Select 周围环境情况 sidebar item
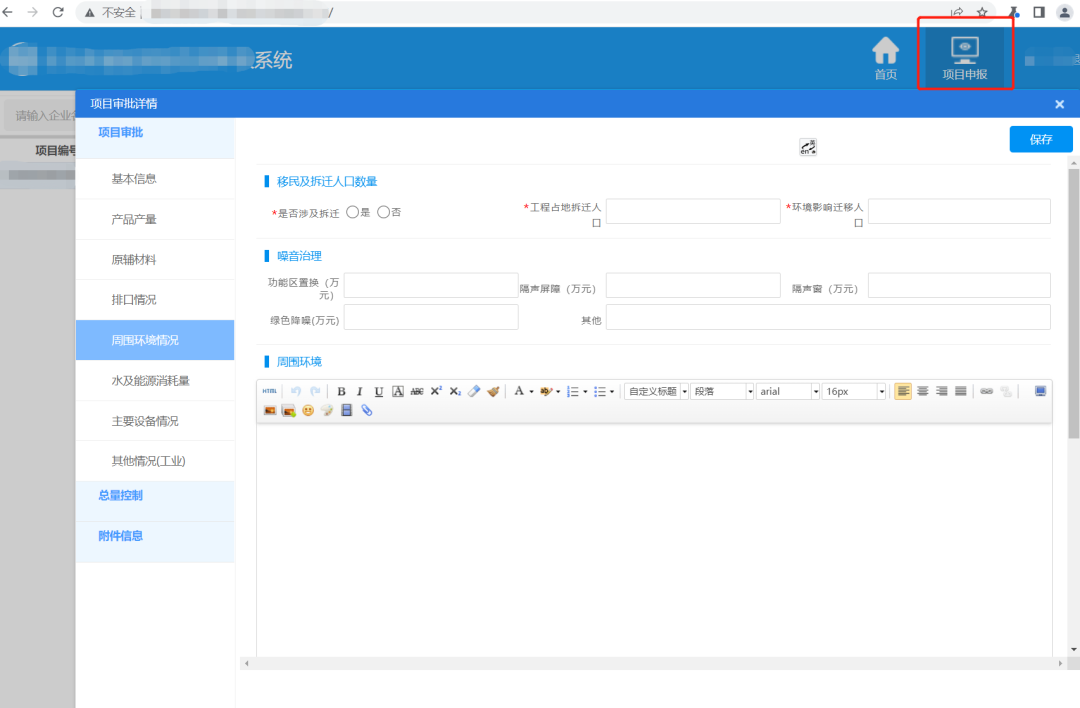The width and height of the screenshot is (1080, 708). tap(155, 340)
